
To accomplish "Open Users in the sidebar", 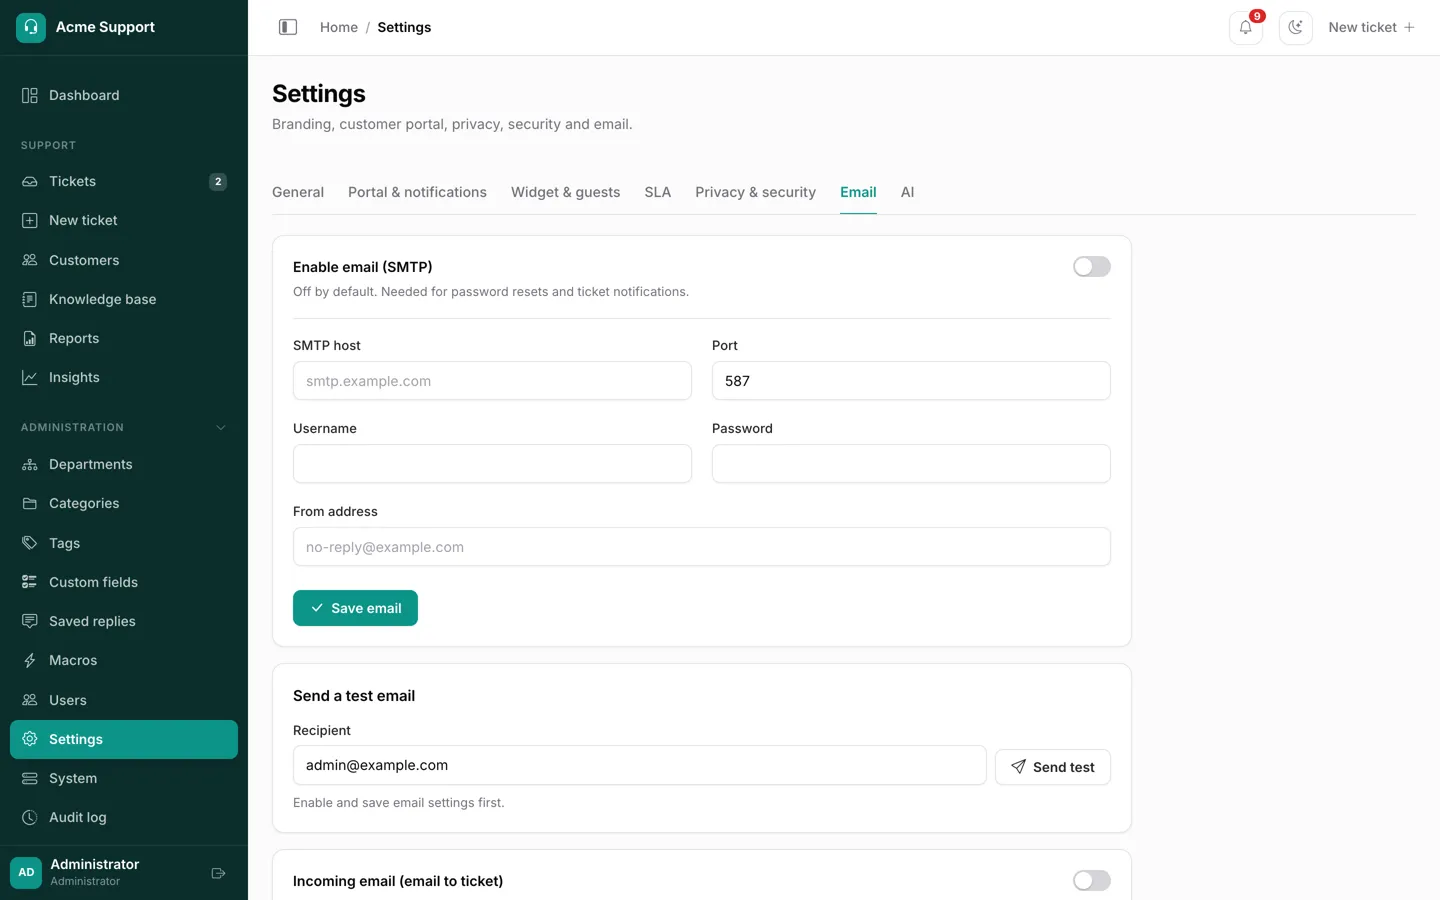I will (x=124, y=700).
